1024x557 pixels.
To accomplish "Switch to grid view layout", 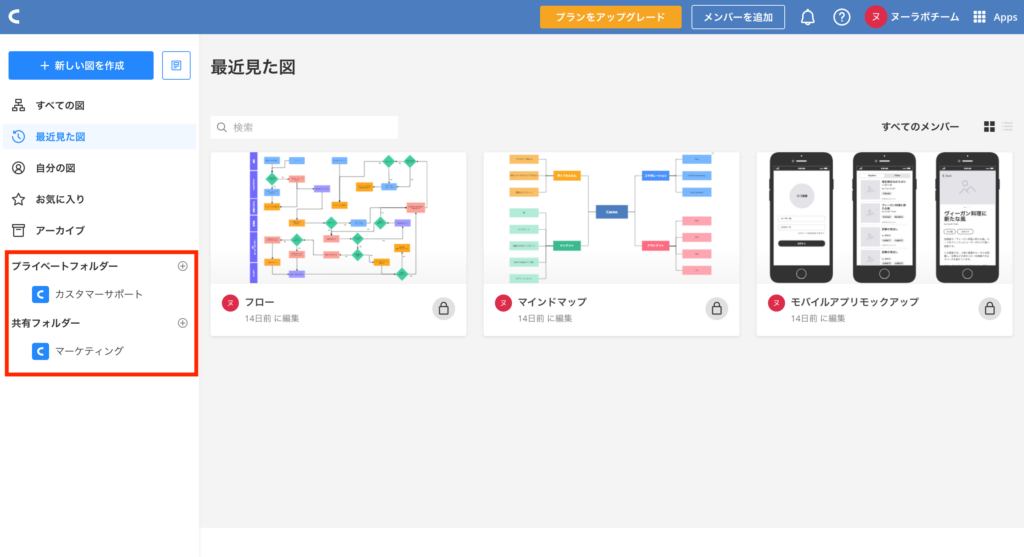I will click(989, 127).
